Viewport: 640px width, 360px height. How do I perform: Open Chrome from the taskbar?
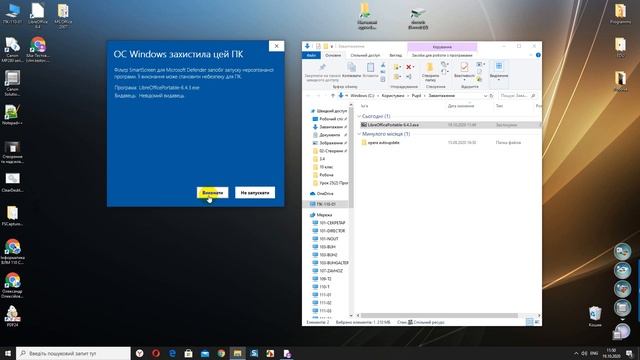(221, 353)
